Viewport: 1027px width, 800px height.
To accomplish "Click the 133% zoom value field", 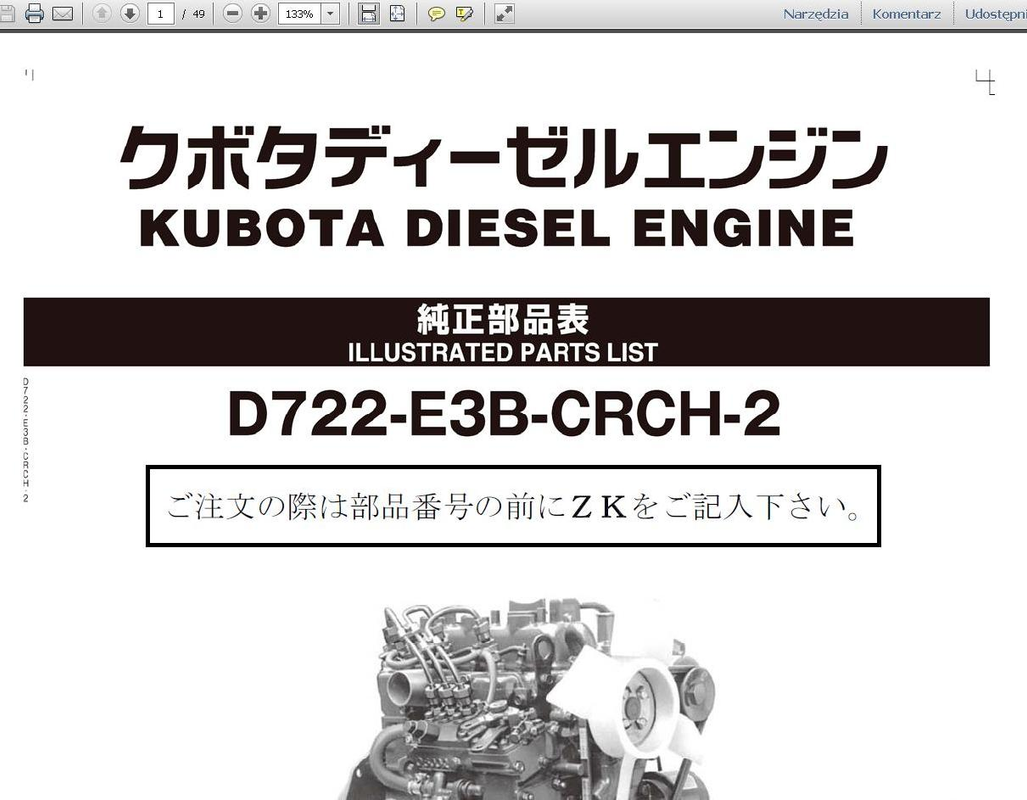I will (299, 14).
